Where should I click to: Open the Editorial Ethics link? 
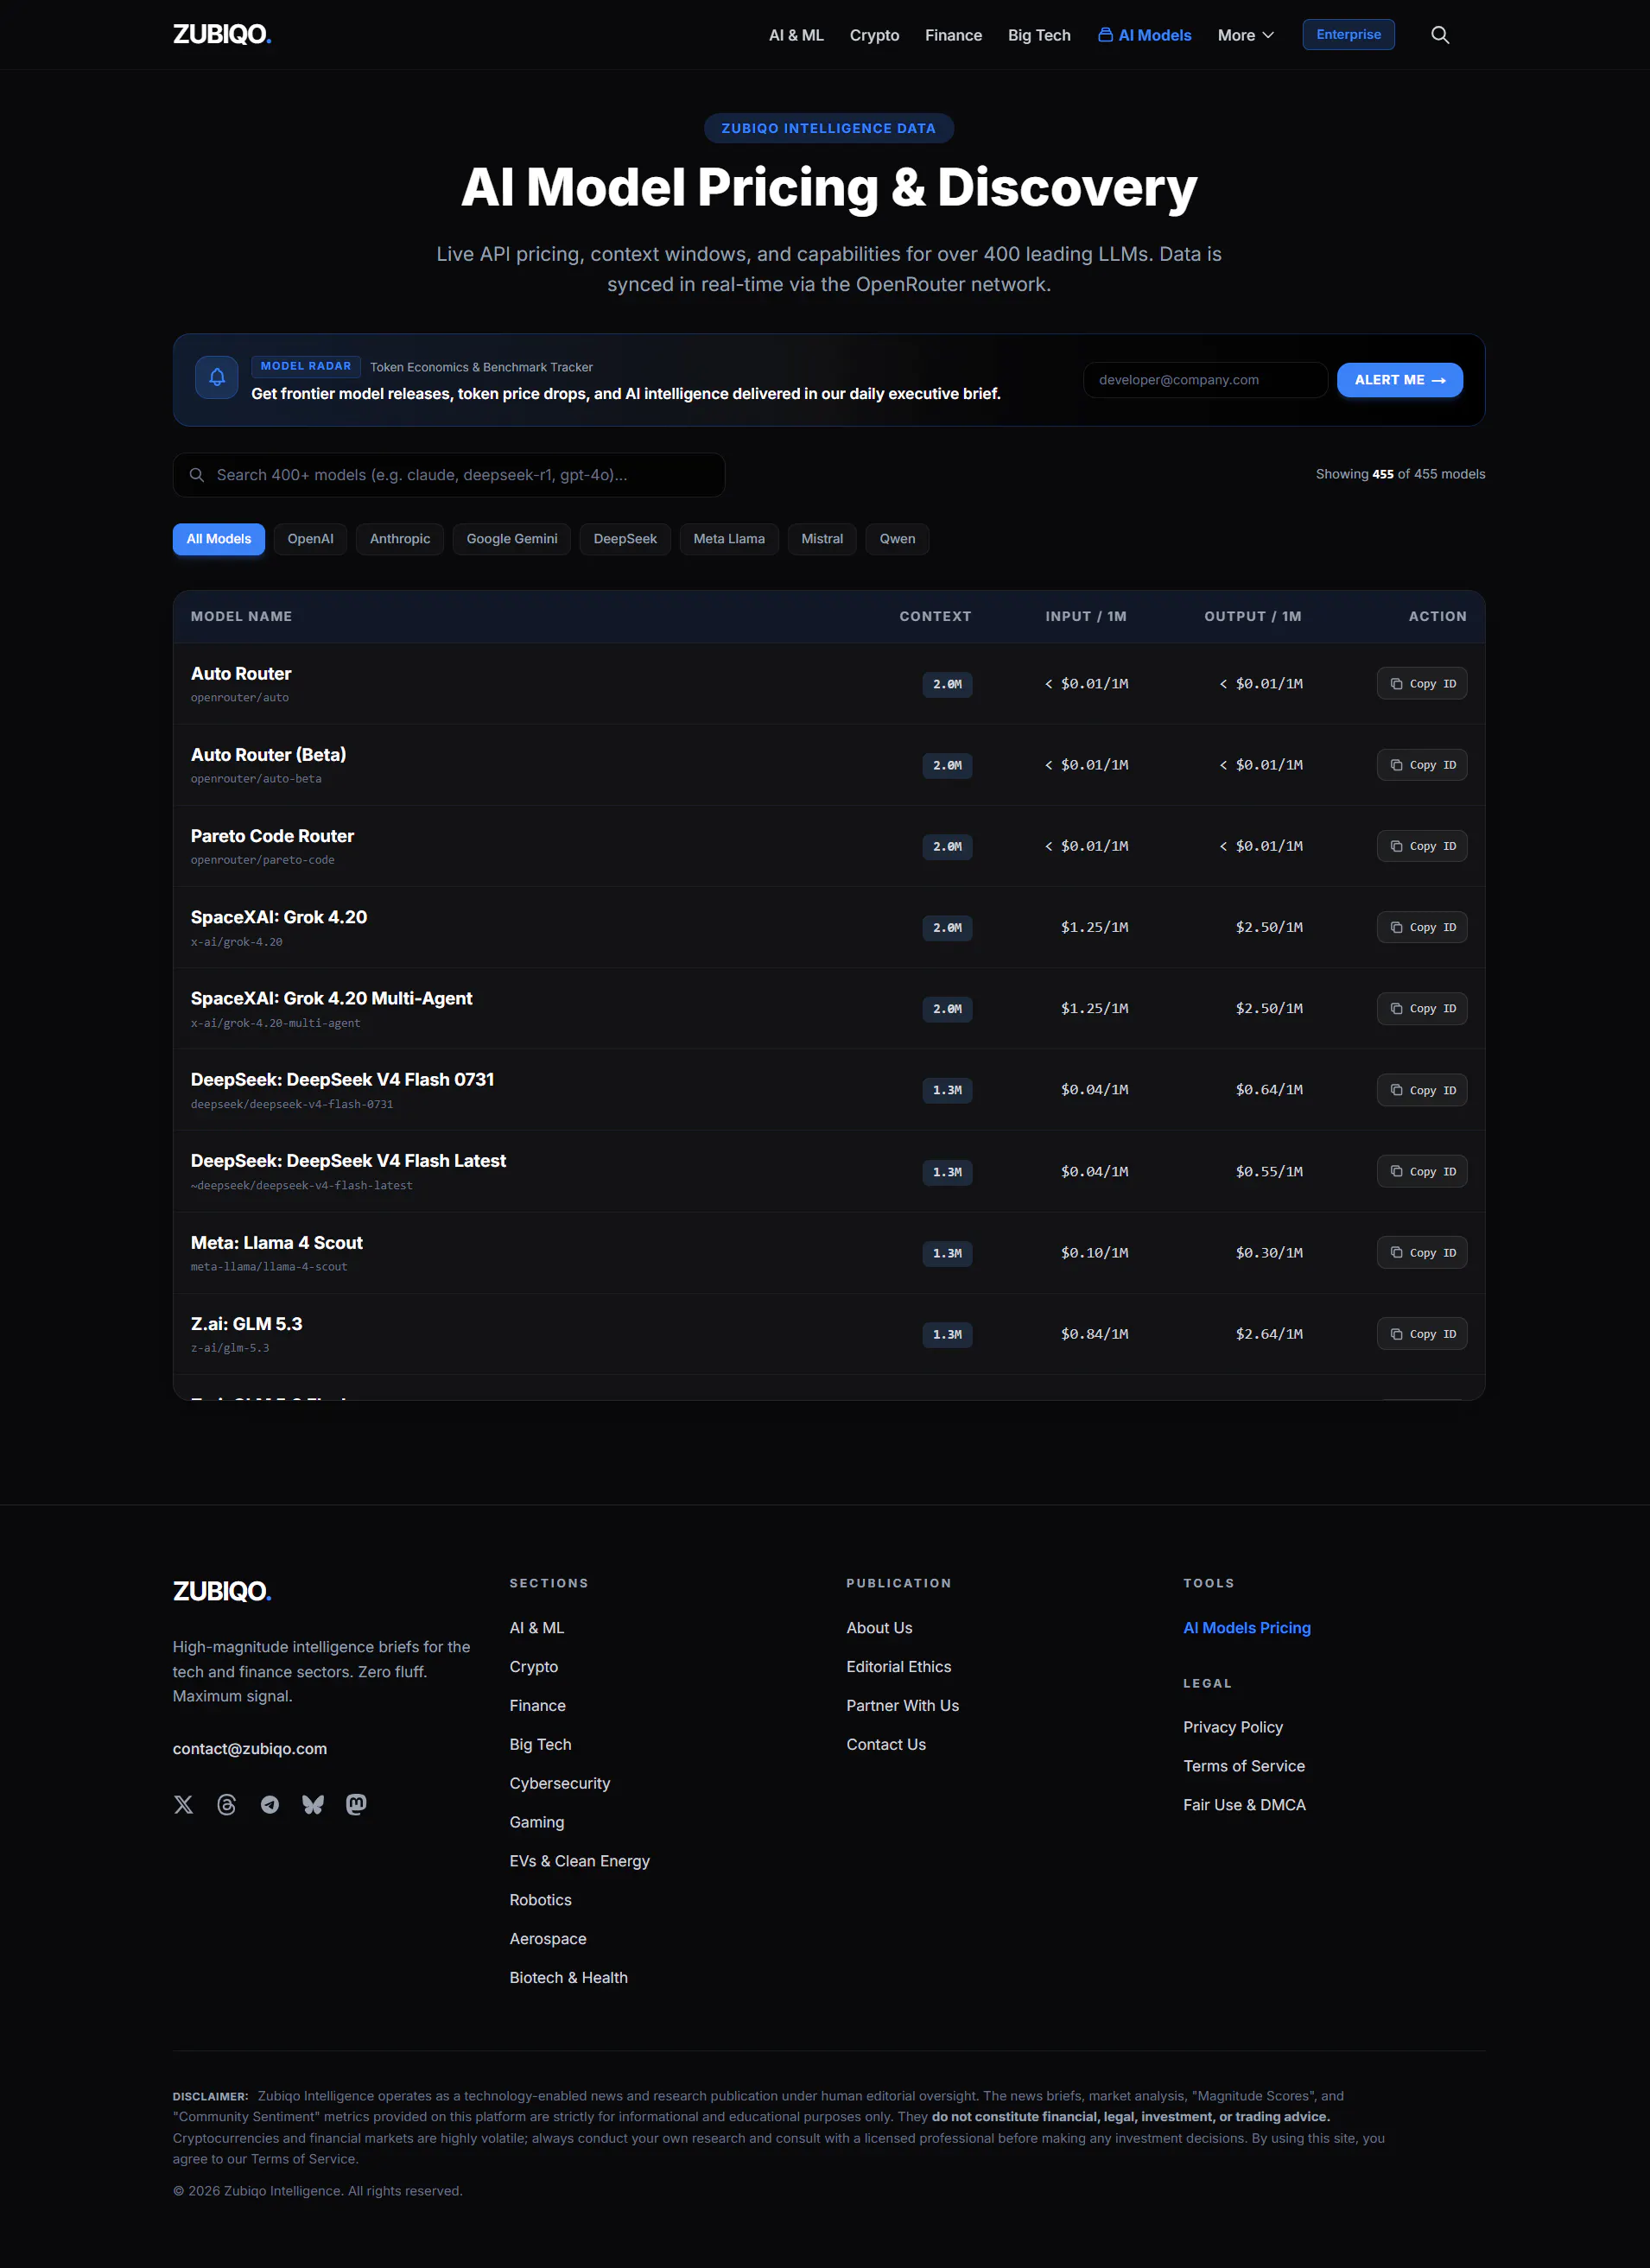[899, 1667]
